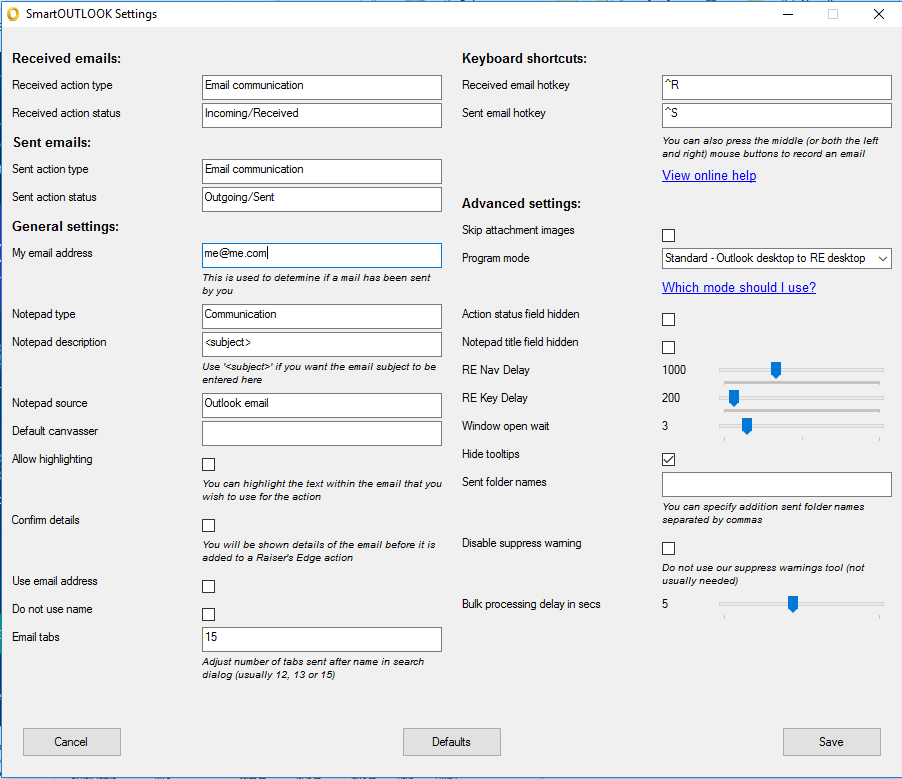The width and height of the screenshot is (902, 779).
Task: Tick the Allow highlighting checkbox
Action: (x=208, y=464)
